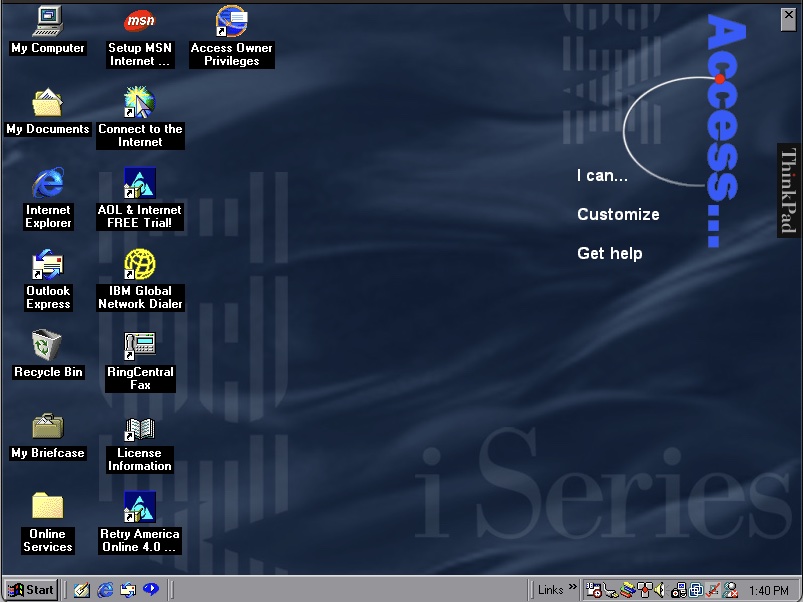Open the My Computer desktop icon
Screen dimensions: 803x602
47,21
